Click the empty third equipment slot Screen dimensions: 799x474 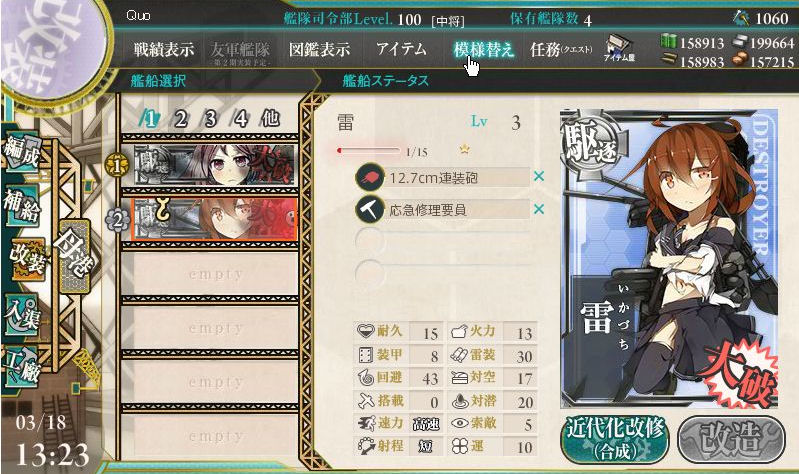[x=442, y=240]
